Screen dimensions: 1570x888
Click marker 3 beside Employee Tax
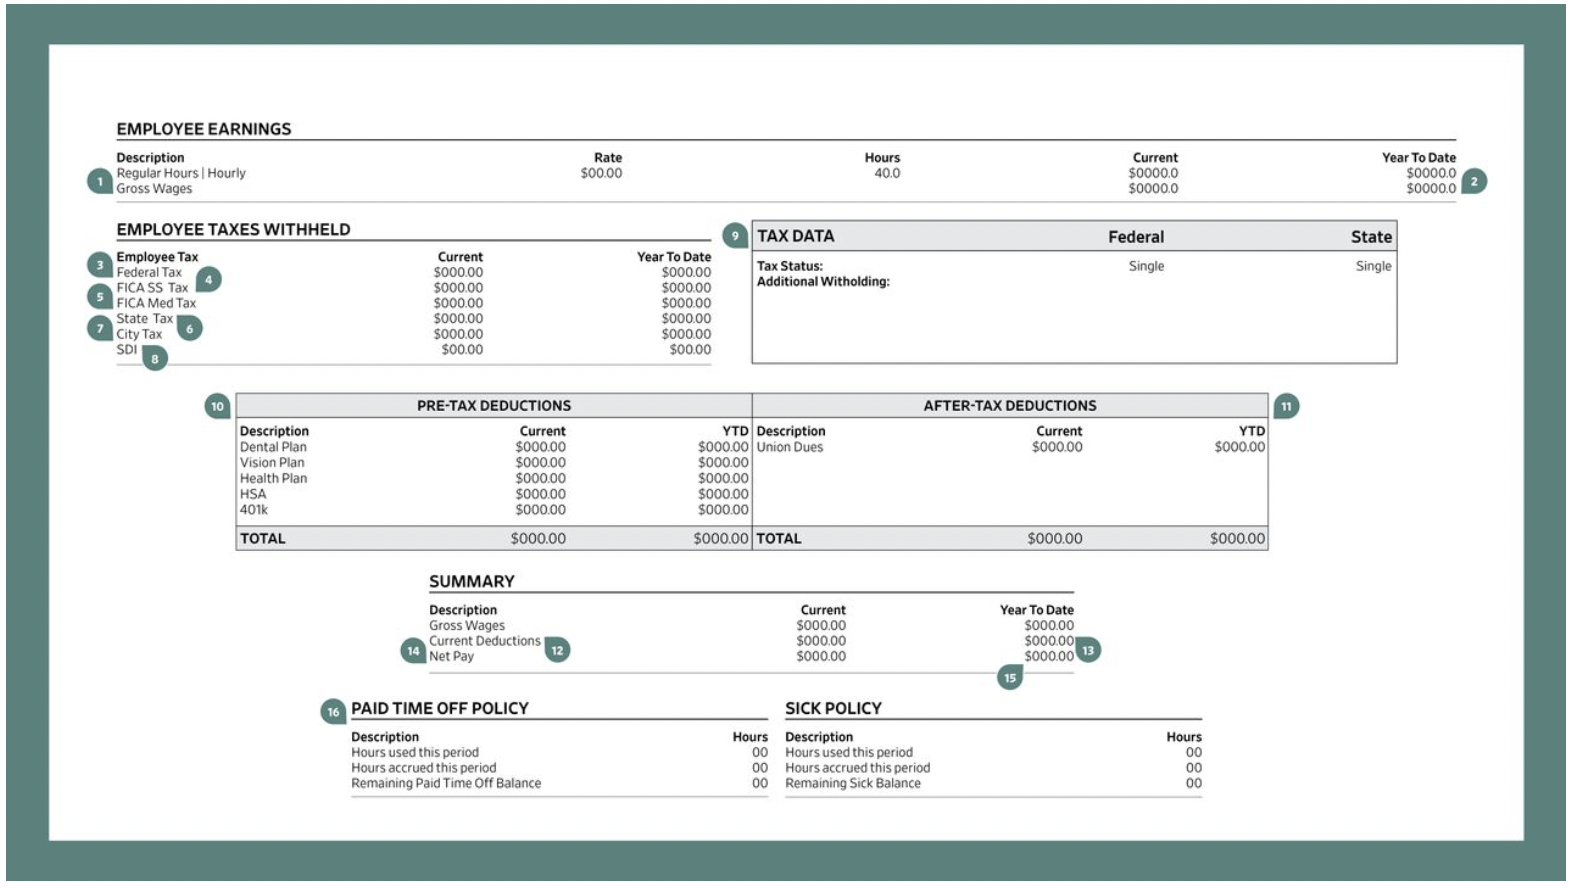point(99,265)
